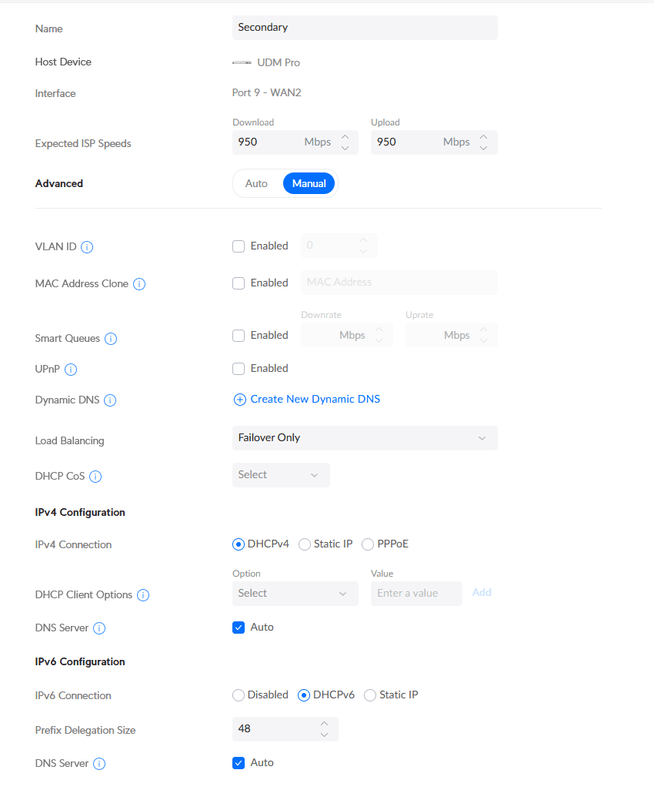
Task: Show the DHCP CoS info tooltip
Action: 95,477
